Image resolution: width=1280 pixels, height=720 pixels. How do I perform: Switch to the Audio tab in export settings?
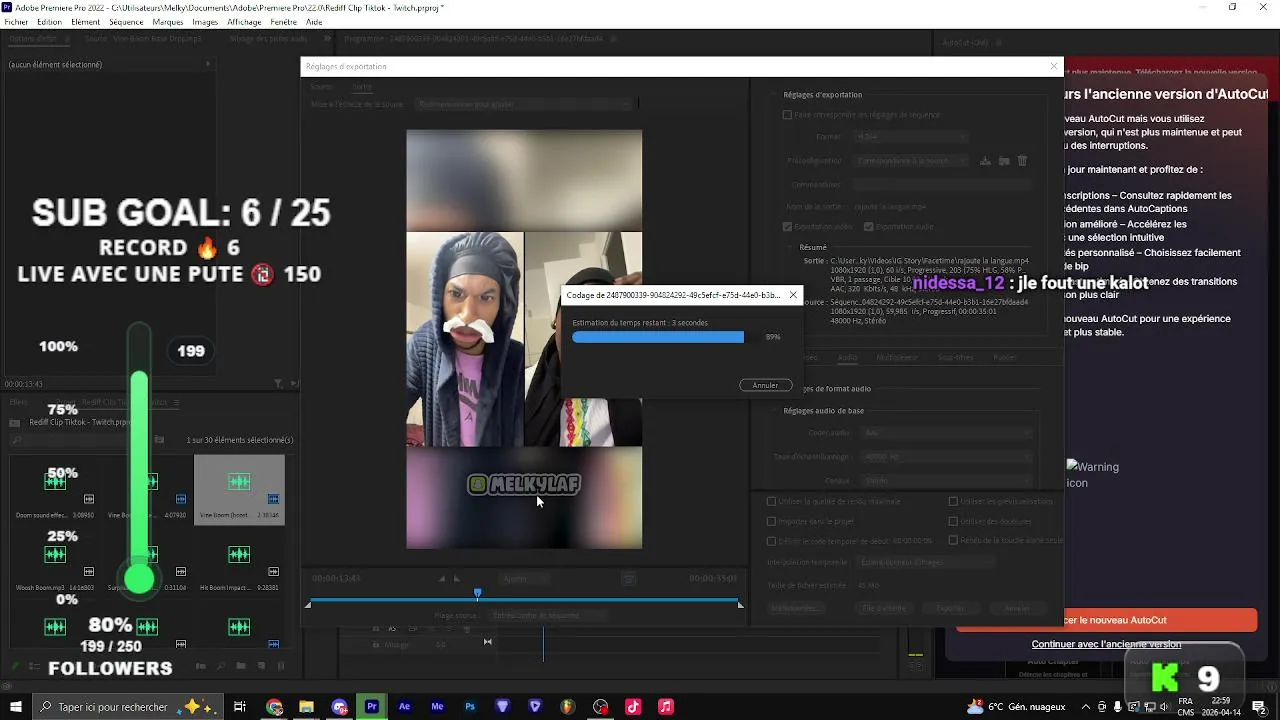tap(847, 357)
